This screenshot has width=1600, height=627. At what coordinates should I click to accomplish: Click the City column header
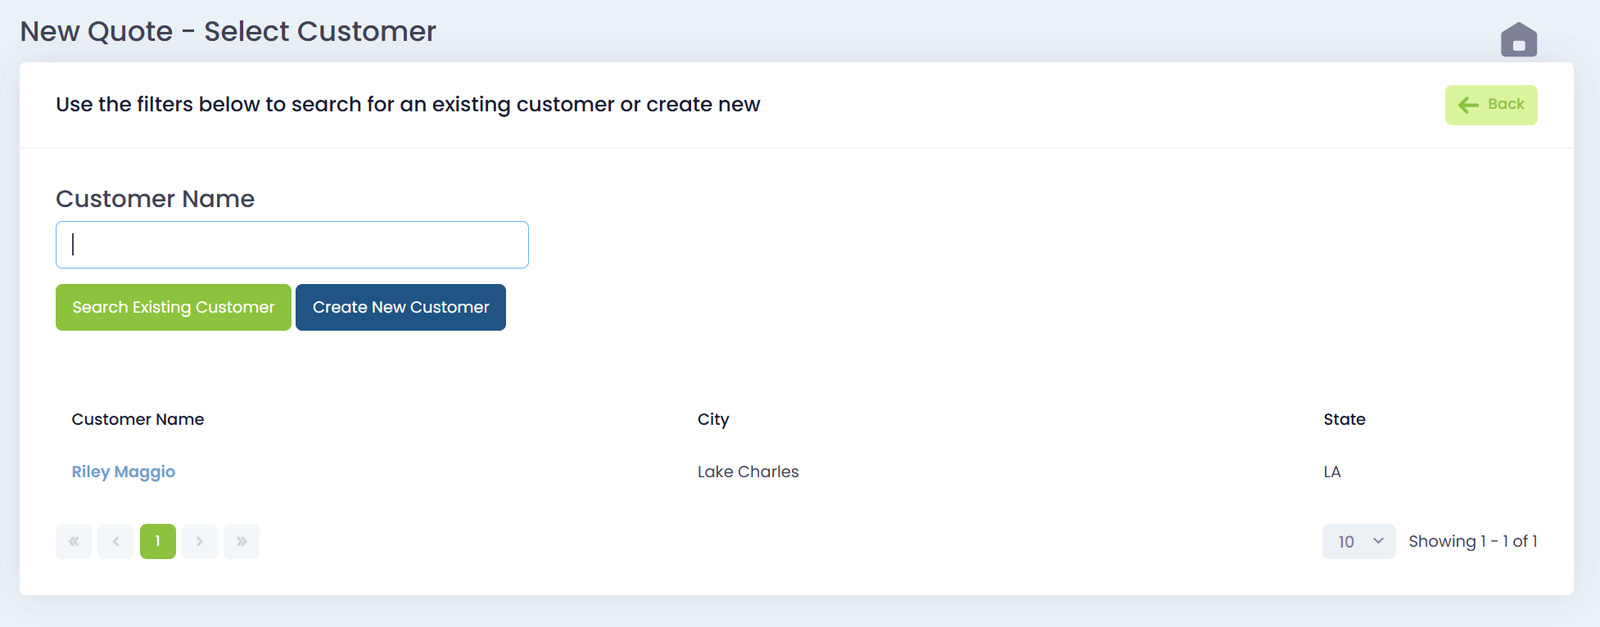pos(713,420)
